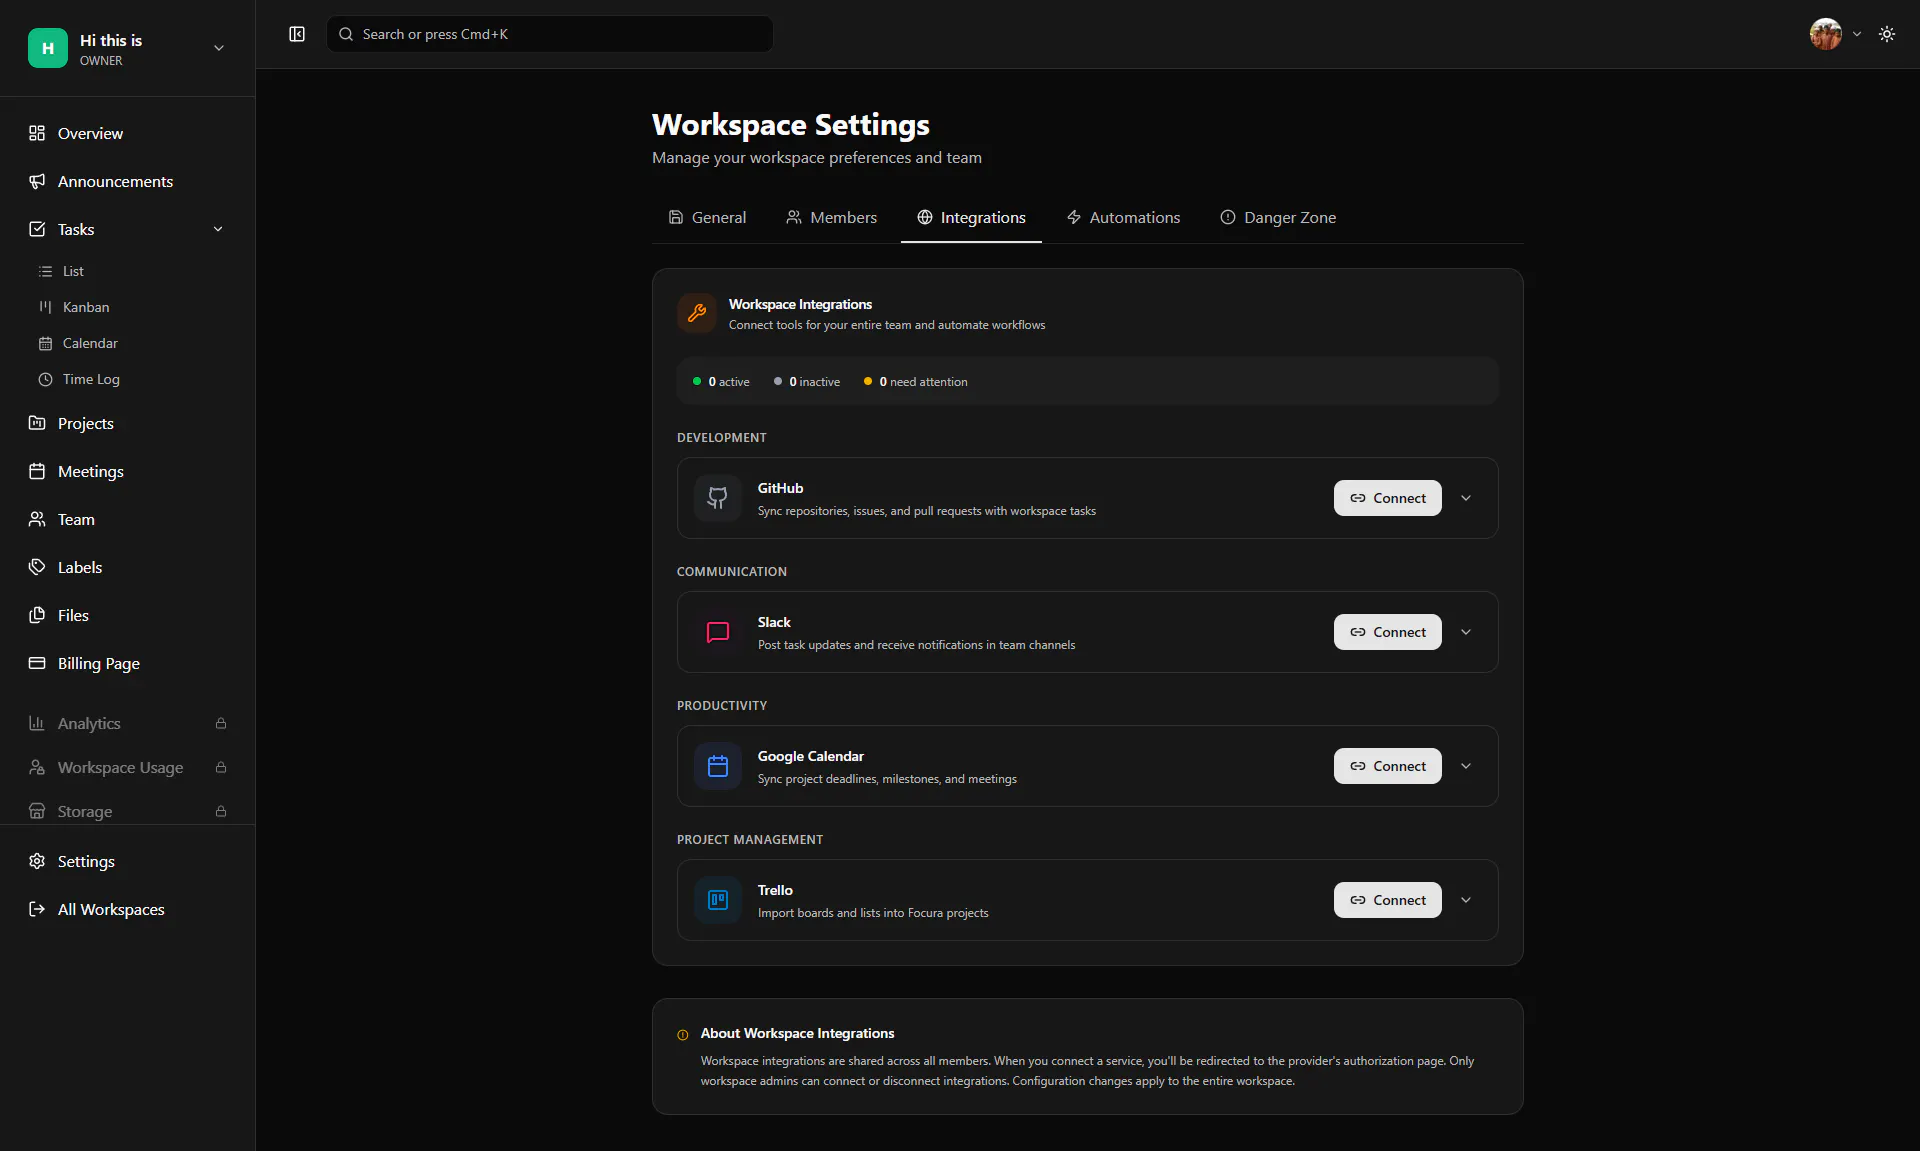Click the Slack chat bubble icon
The height and width of the screenshot is (1151, 1920).
pos(718,632)
